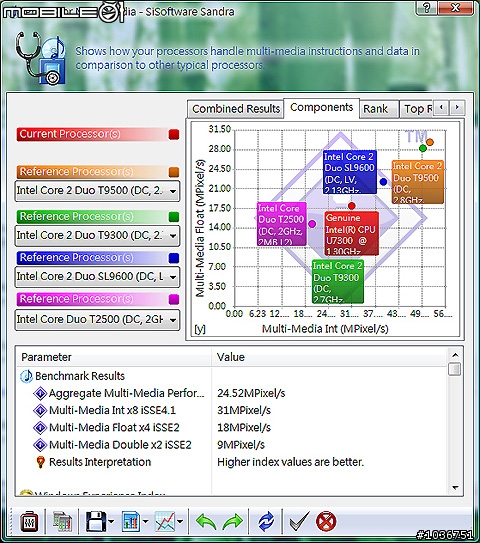This screenshot has width=480, height=543.
Task: Select the Components tab
Action: coord(321,108)
